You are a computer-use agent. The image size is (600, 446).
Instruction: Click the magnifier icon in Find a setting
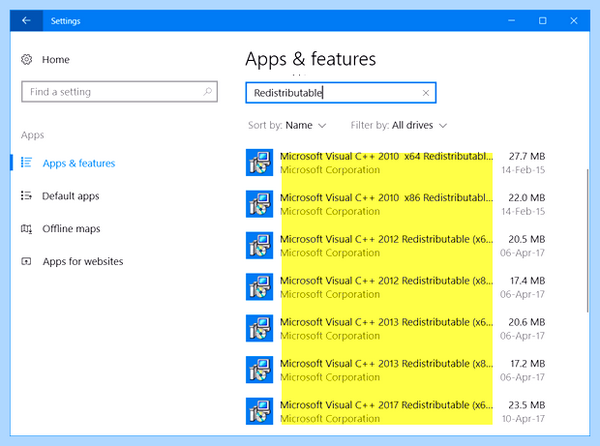(x=207, y=91)
